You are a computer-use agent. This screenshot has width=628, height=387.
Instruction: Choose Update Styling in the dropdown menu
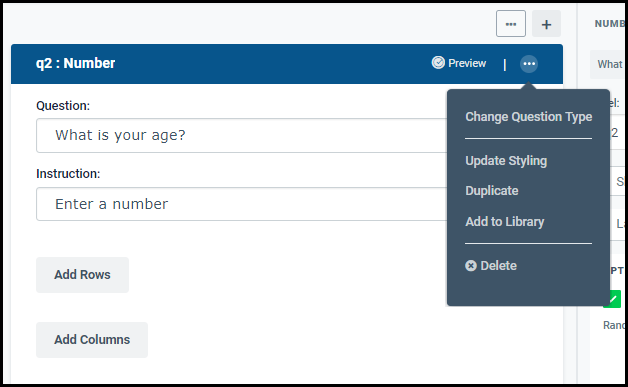point(506,161)
